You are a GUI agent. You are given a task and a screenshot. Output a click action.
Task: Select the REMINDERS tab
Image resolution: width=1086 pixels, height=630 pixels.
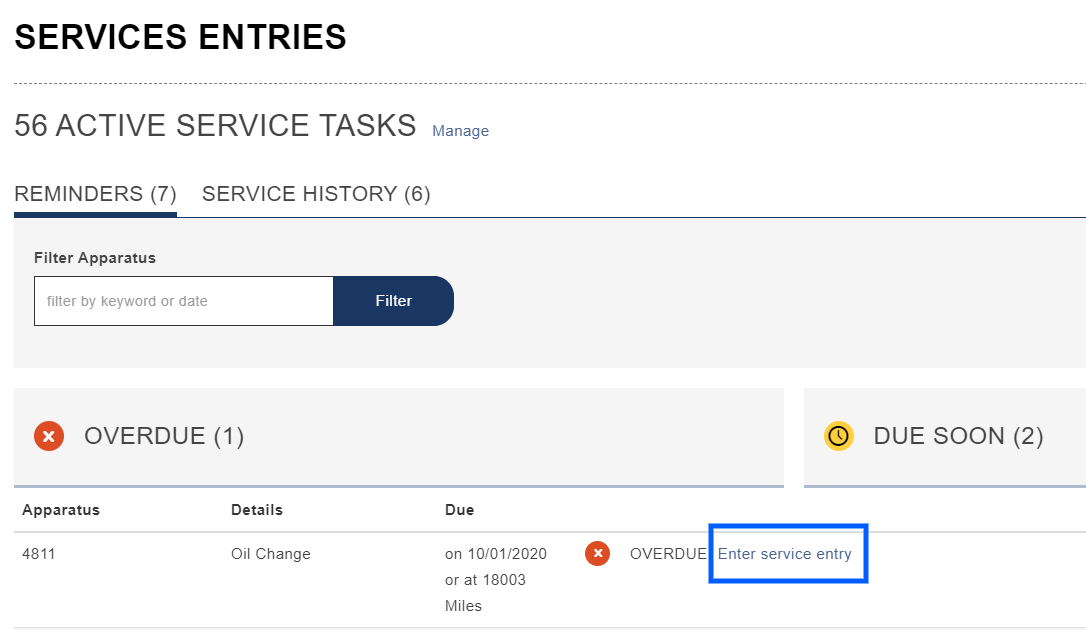point(95,193)
